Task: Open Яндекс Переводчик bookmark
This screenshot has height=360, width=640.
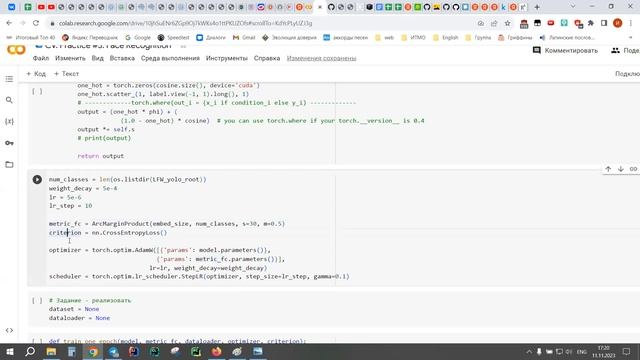Action: click(x=90, y=38)
